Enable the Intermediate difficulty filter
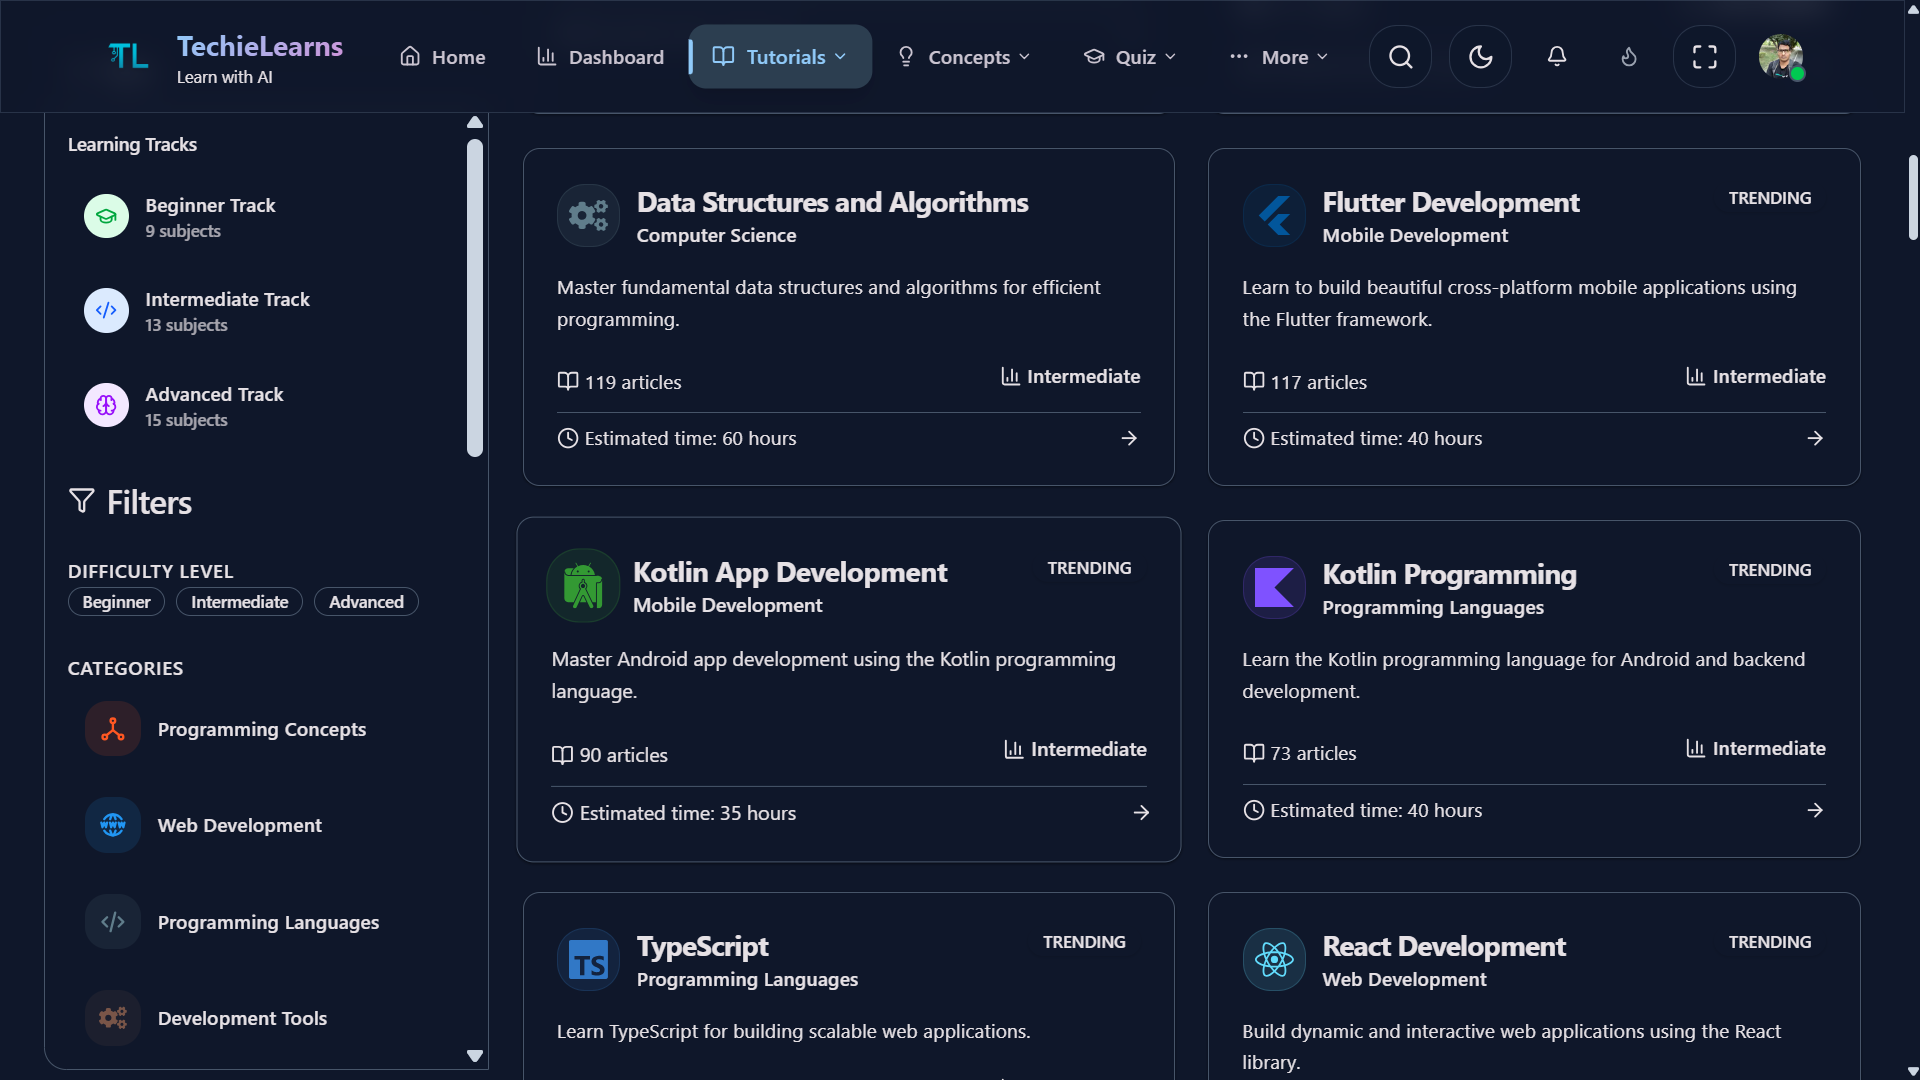1920x1080 pixels. click(238, 601)
